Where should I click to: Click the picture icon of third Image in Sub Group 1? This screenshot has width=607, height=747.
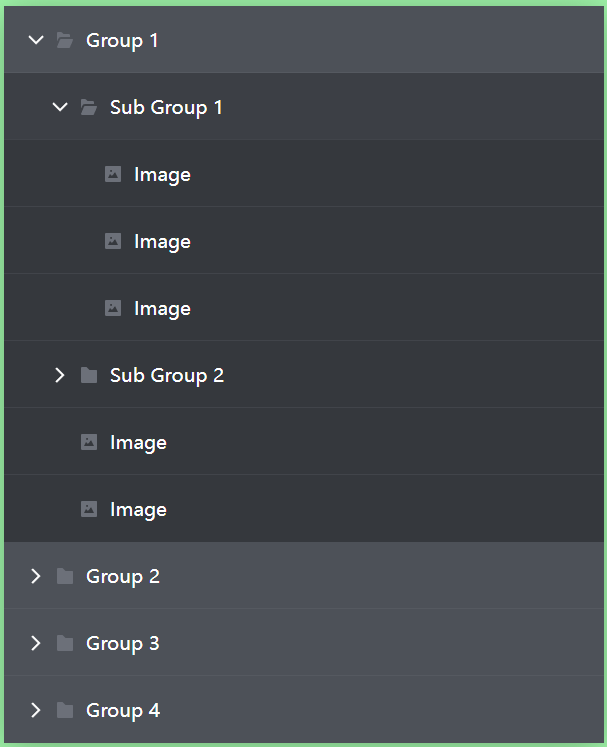[x=113, y=308]
